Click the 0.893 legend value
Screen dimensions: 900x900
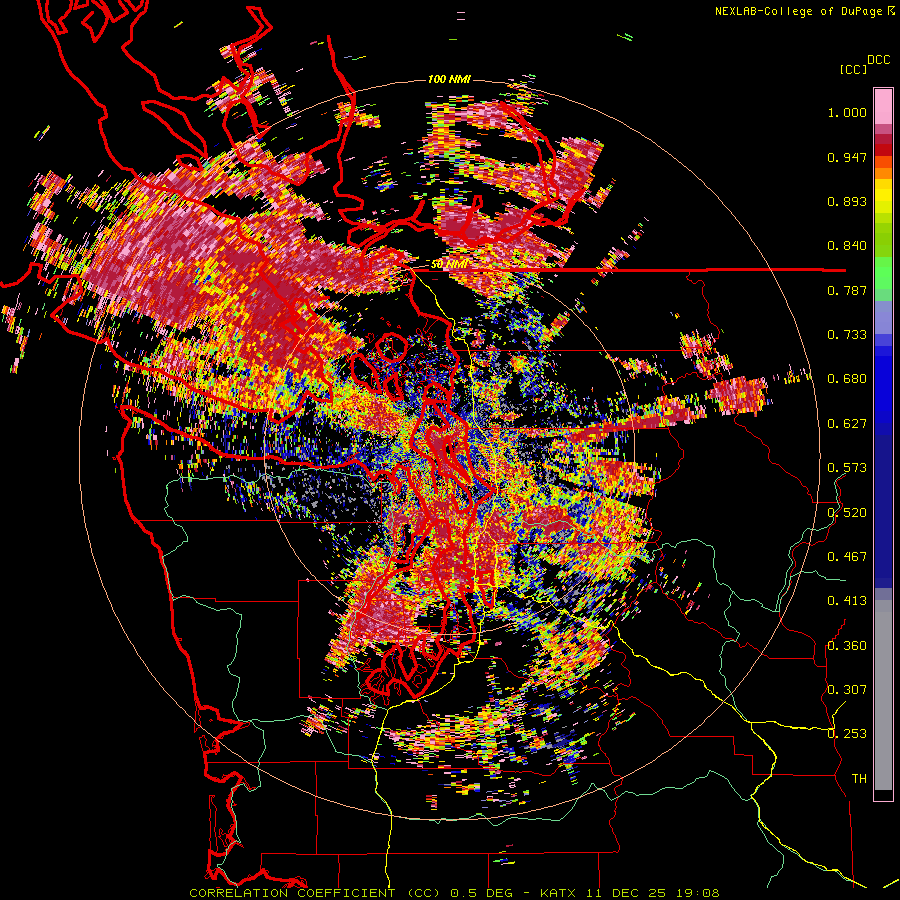point(847,201)
